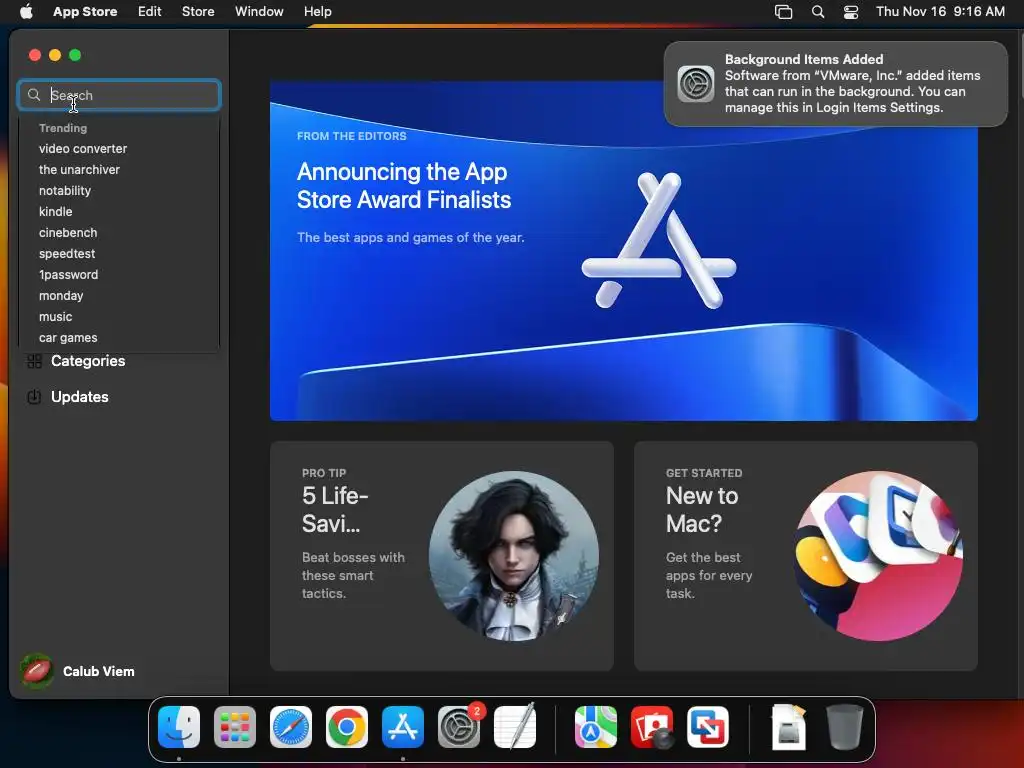This screenshot has width=1024, height=768.
Task: Select trending search "car games"
Action: [68, 338]
